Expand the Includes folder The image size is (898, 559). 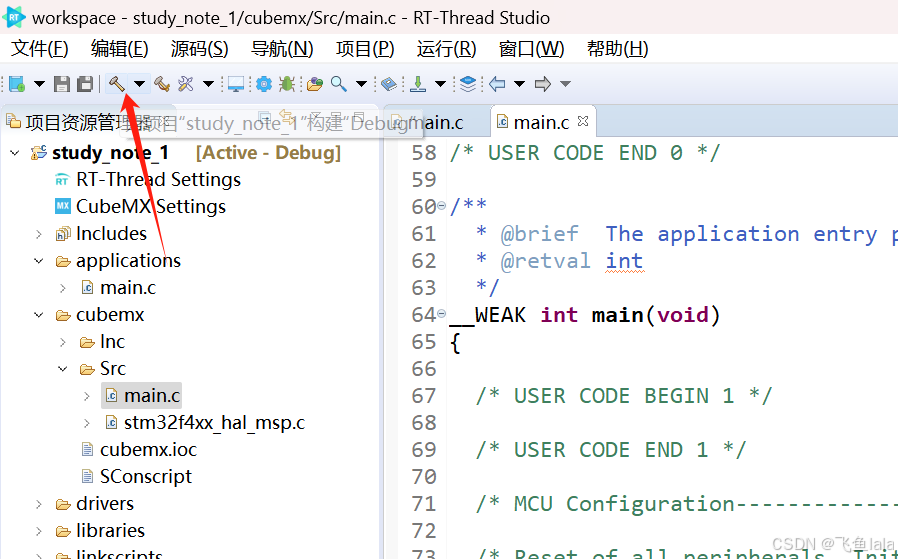tap(39, 234)
